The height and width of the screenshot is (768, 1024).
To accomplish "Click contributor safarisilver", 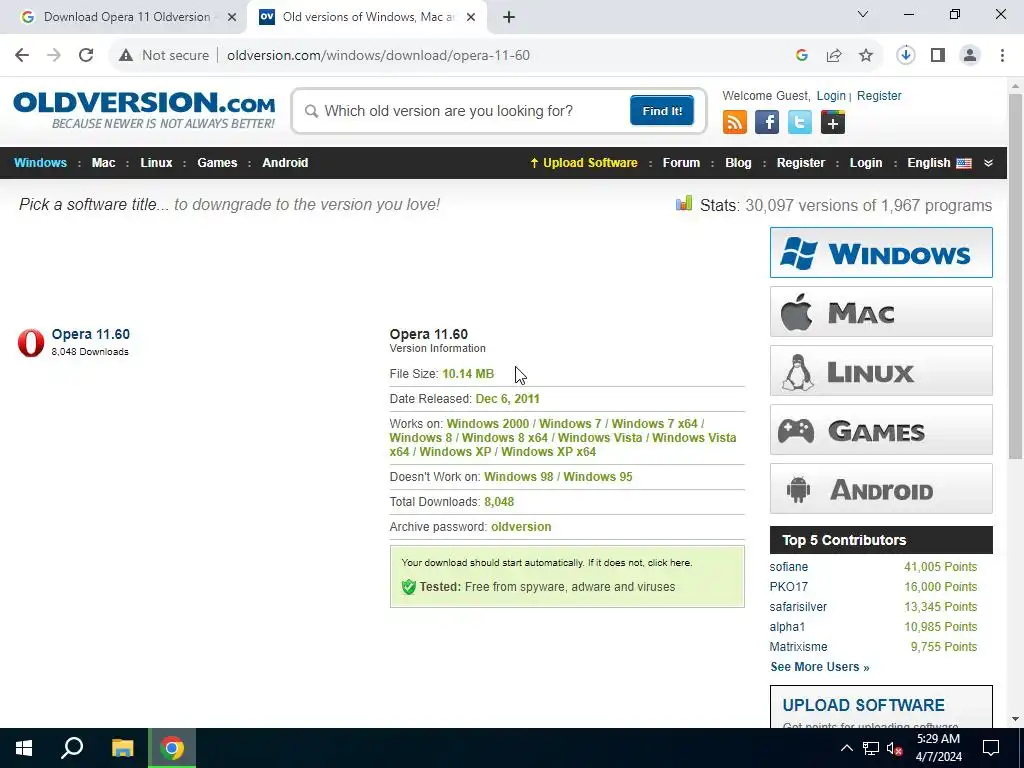I will click(798, 607).
